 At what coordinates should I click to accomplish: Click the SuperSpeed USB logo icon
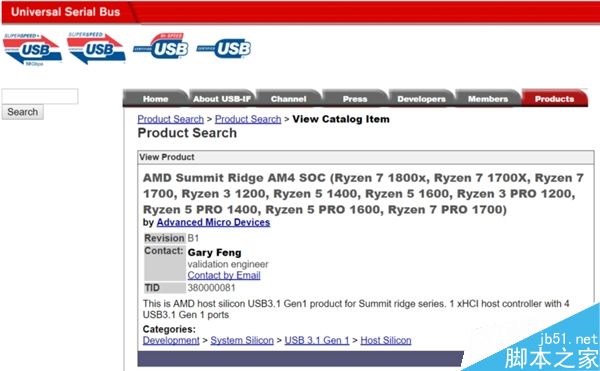(x=96, y=48)
